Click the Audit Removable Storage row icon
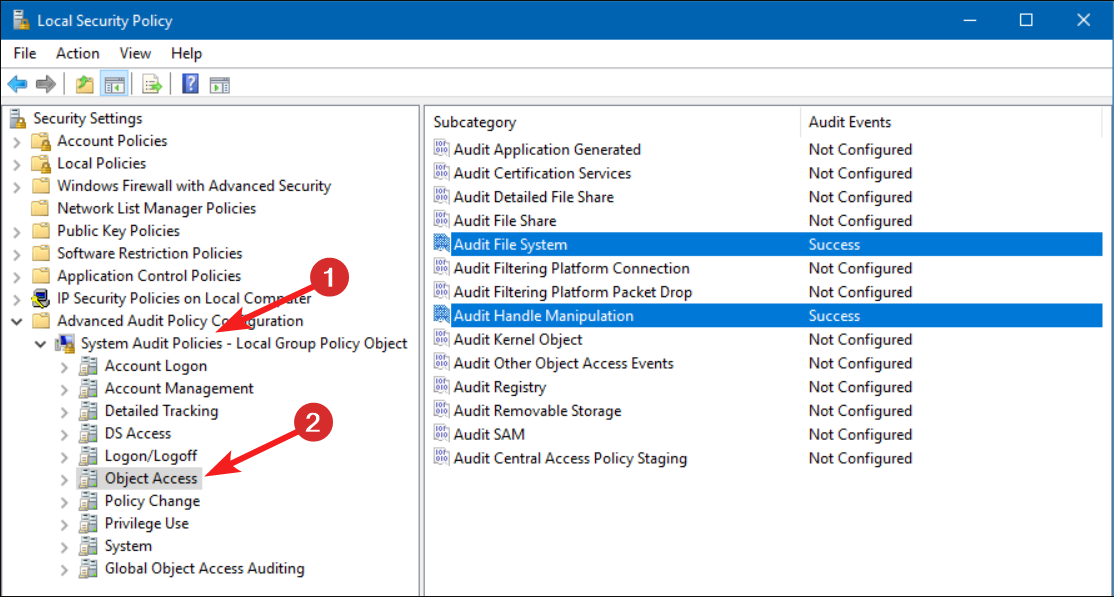Screen dimensions: 1114x597 (x=441, y=411)
